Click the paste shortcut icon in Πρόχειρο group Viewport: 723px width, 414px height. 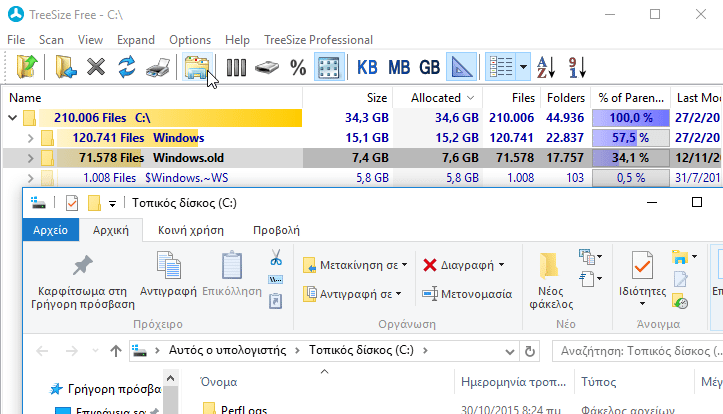click(276, 301)
